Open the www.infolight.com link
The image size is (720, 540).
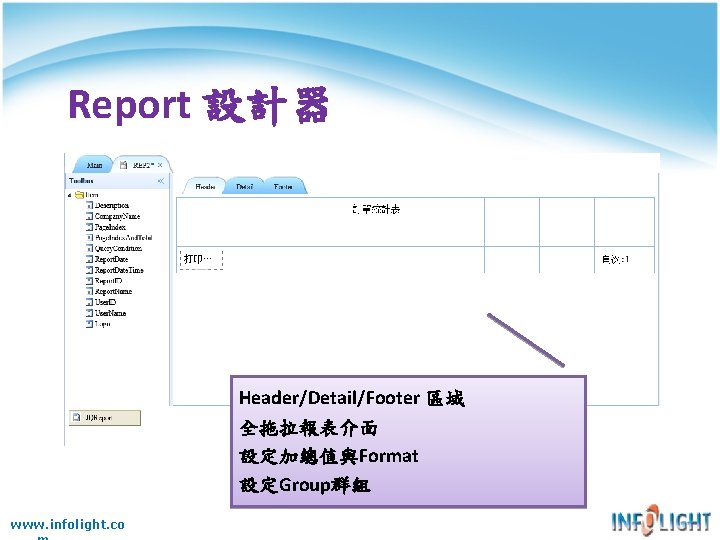click(67, 528)
